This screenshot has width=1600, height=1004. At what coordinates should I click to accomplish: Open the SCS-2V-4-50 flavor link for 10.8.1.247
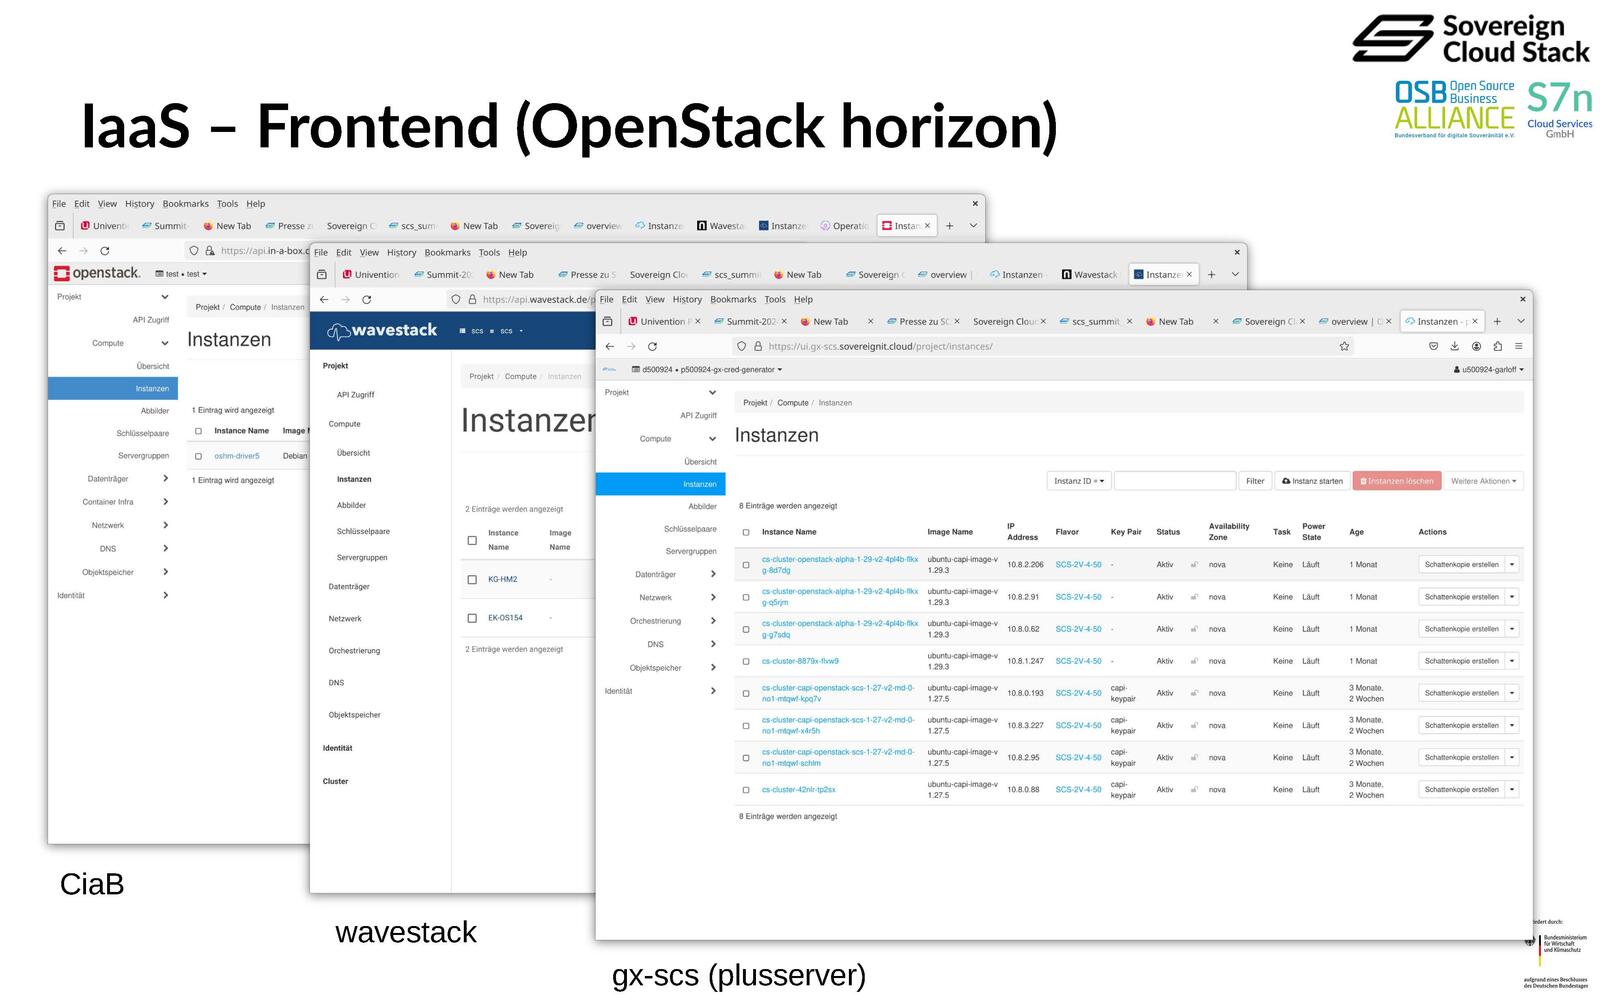pyautogui.click(x=1078, y=661)
